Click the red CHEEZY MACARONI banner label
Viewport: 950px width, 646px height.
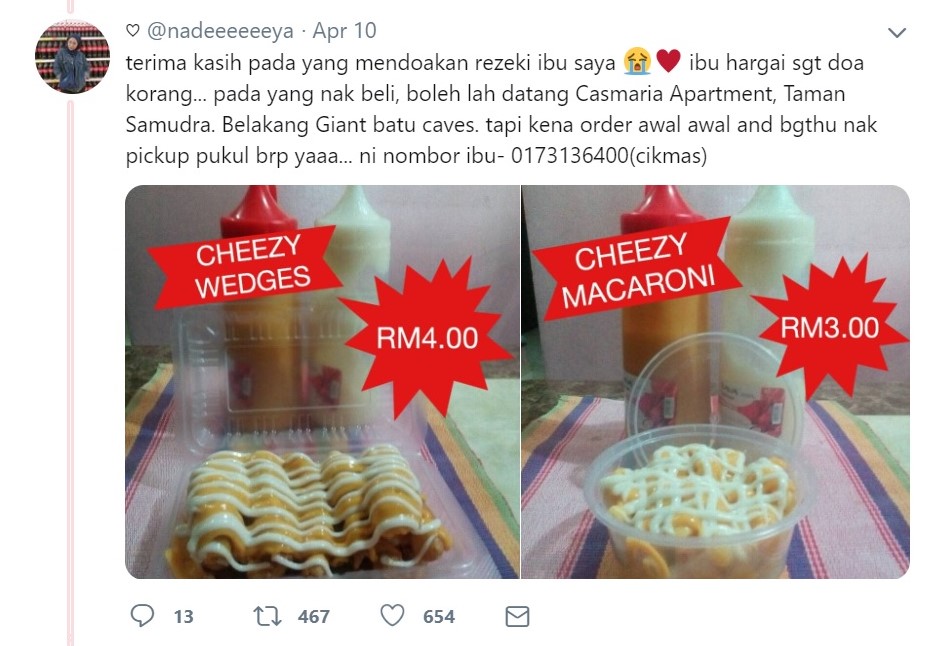637,268
